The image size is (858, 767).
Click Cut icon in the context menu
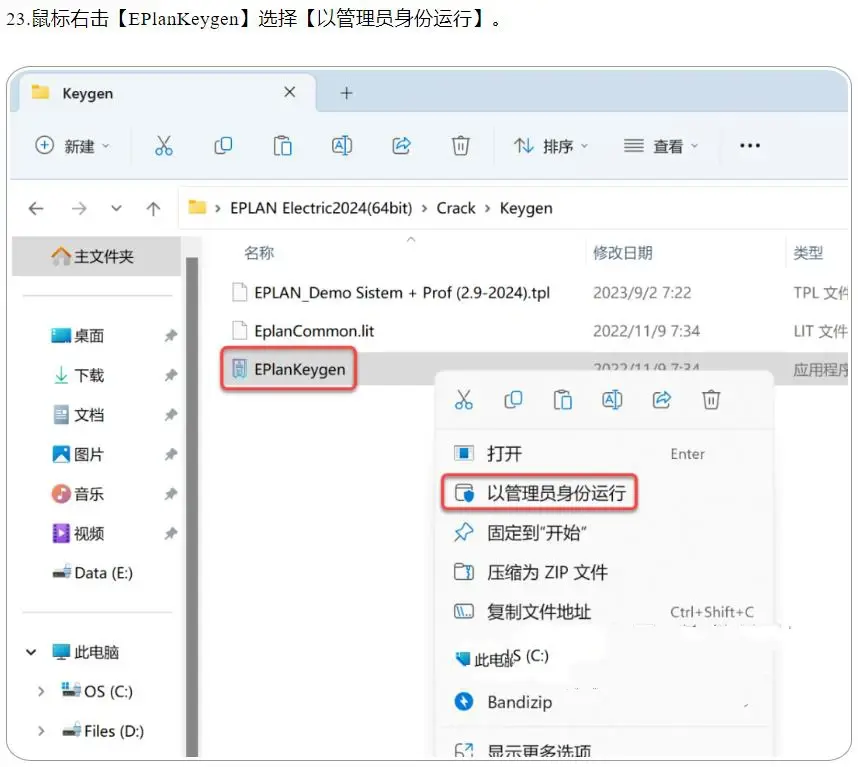(x=463, y=400)
